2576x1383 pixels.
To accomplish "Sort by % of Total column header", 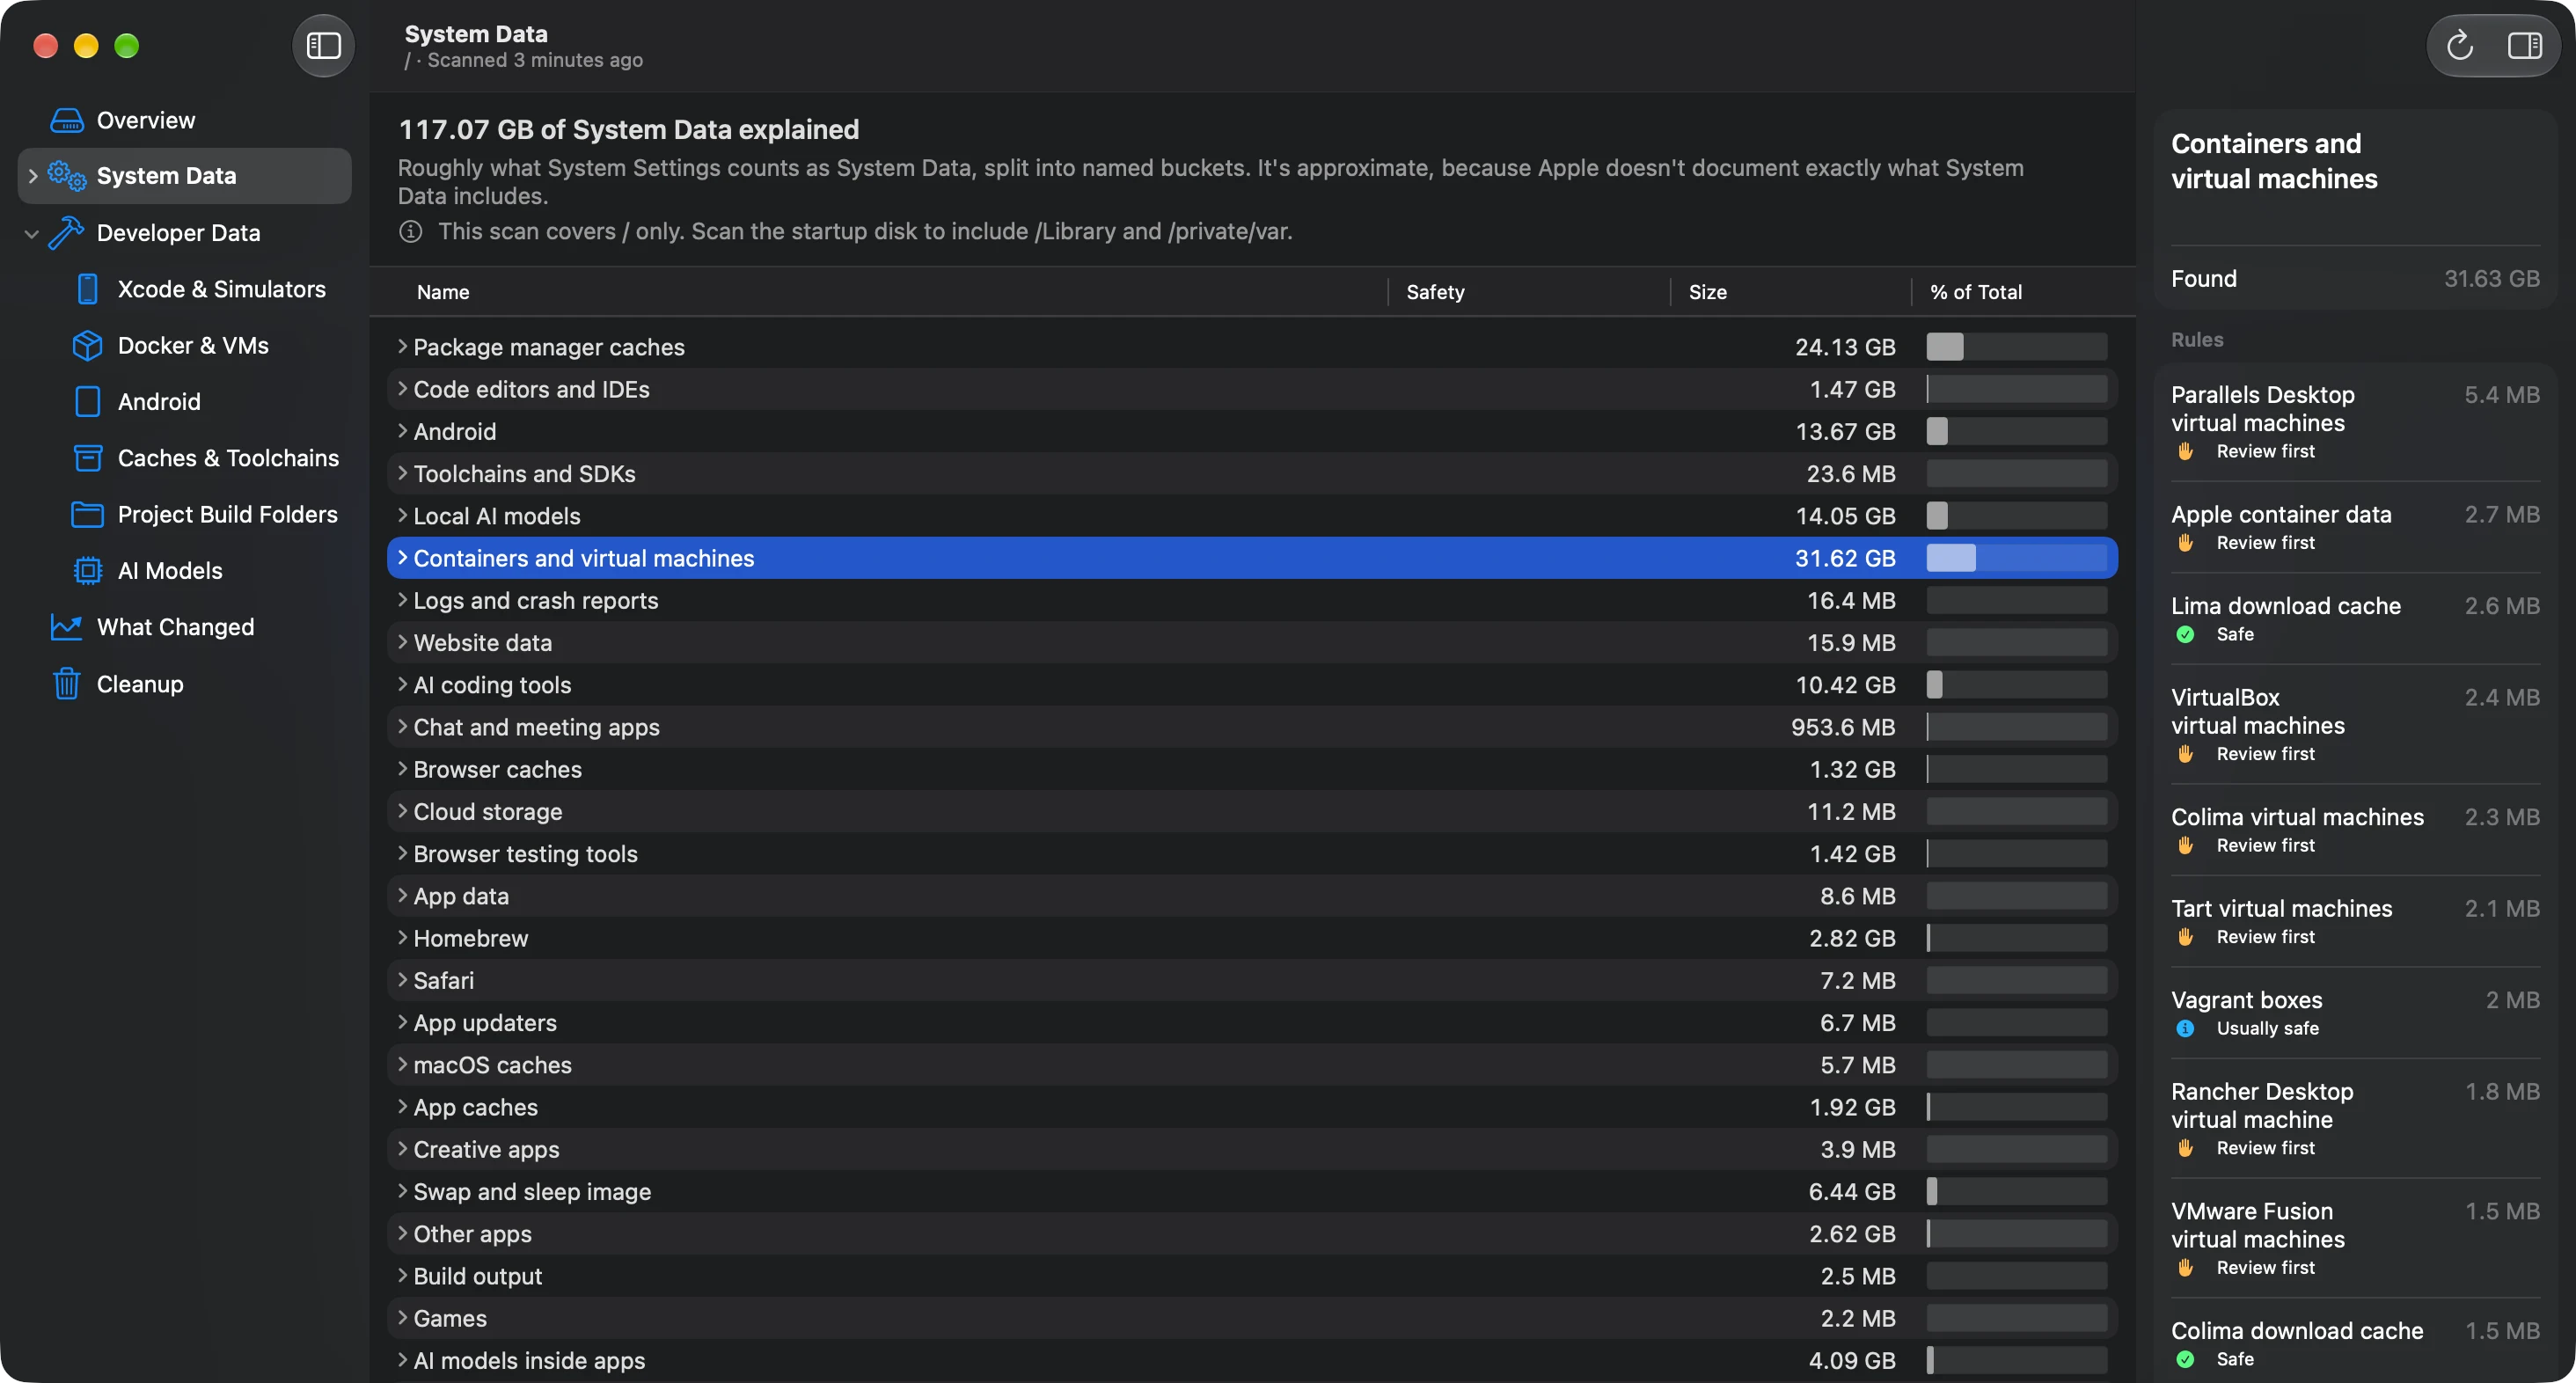I will click(1975, 292).
